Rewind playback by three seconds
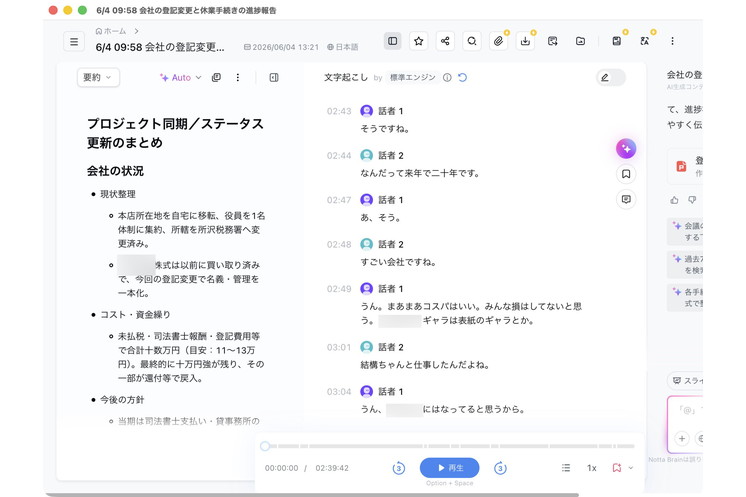Image resolution: width=746 pixels, height=497 pixels. coord(399,468)
